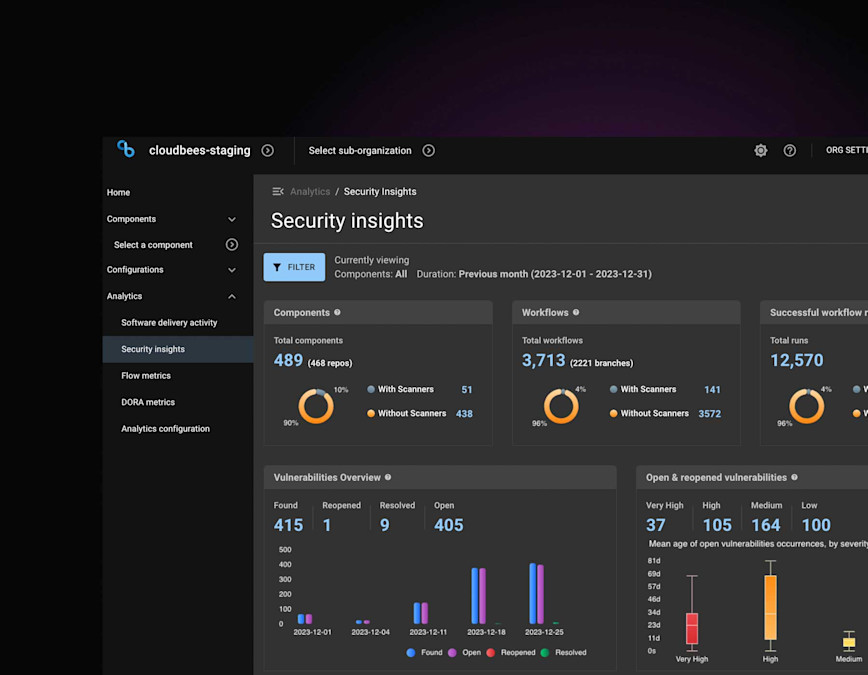
Task: Hide the Resolved series via its legend marker
Action: click(x=543, y=652)
